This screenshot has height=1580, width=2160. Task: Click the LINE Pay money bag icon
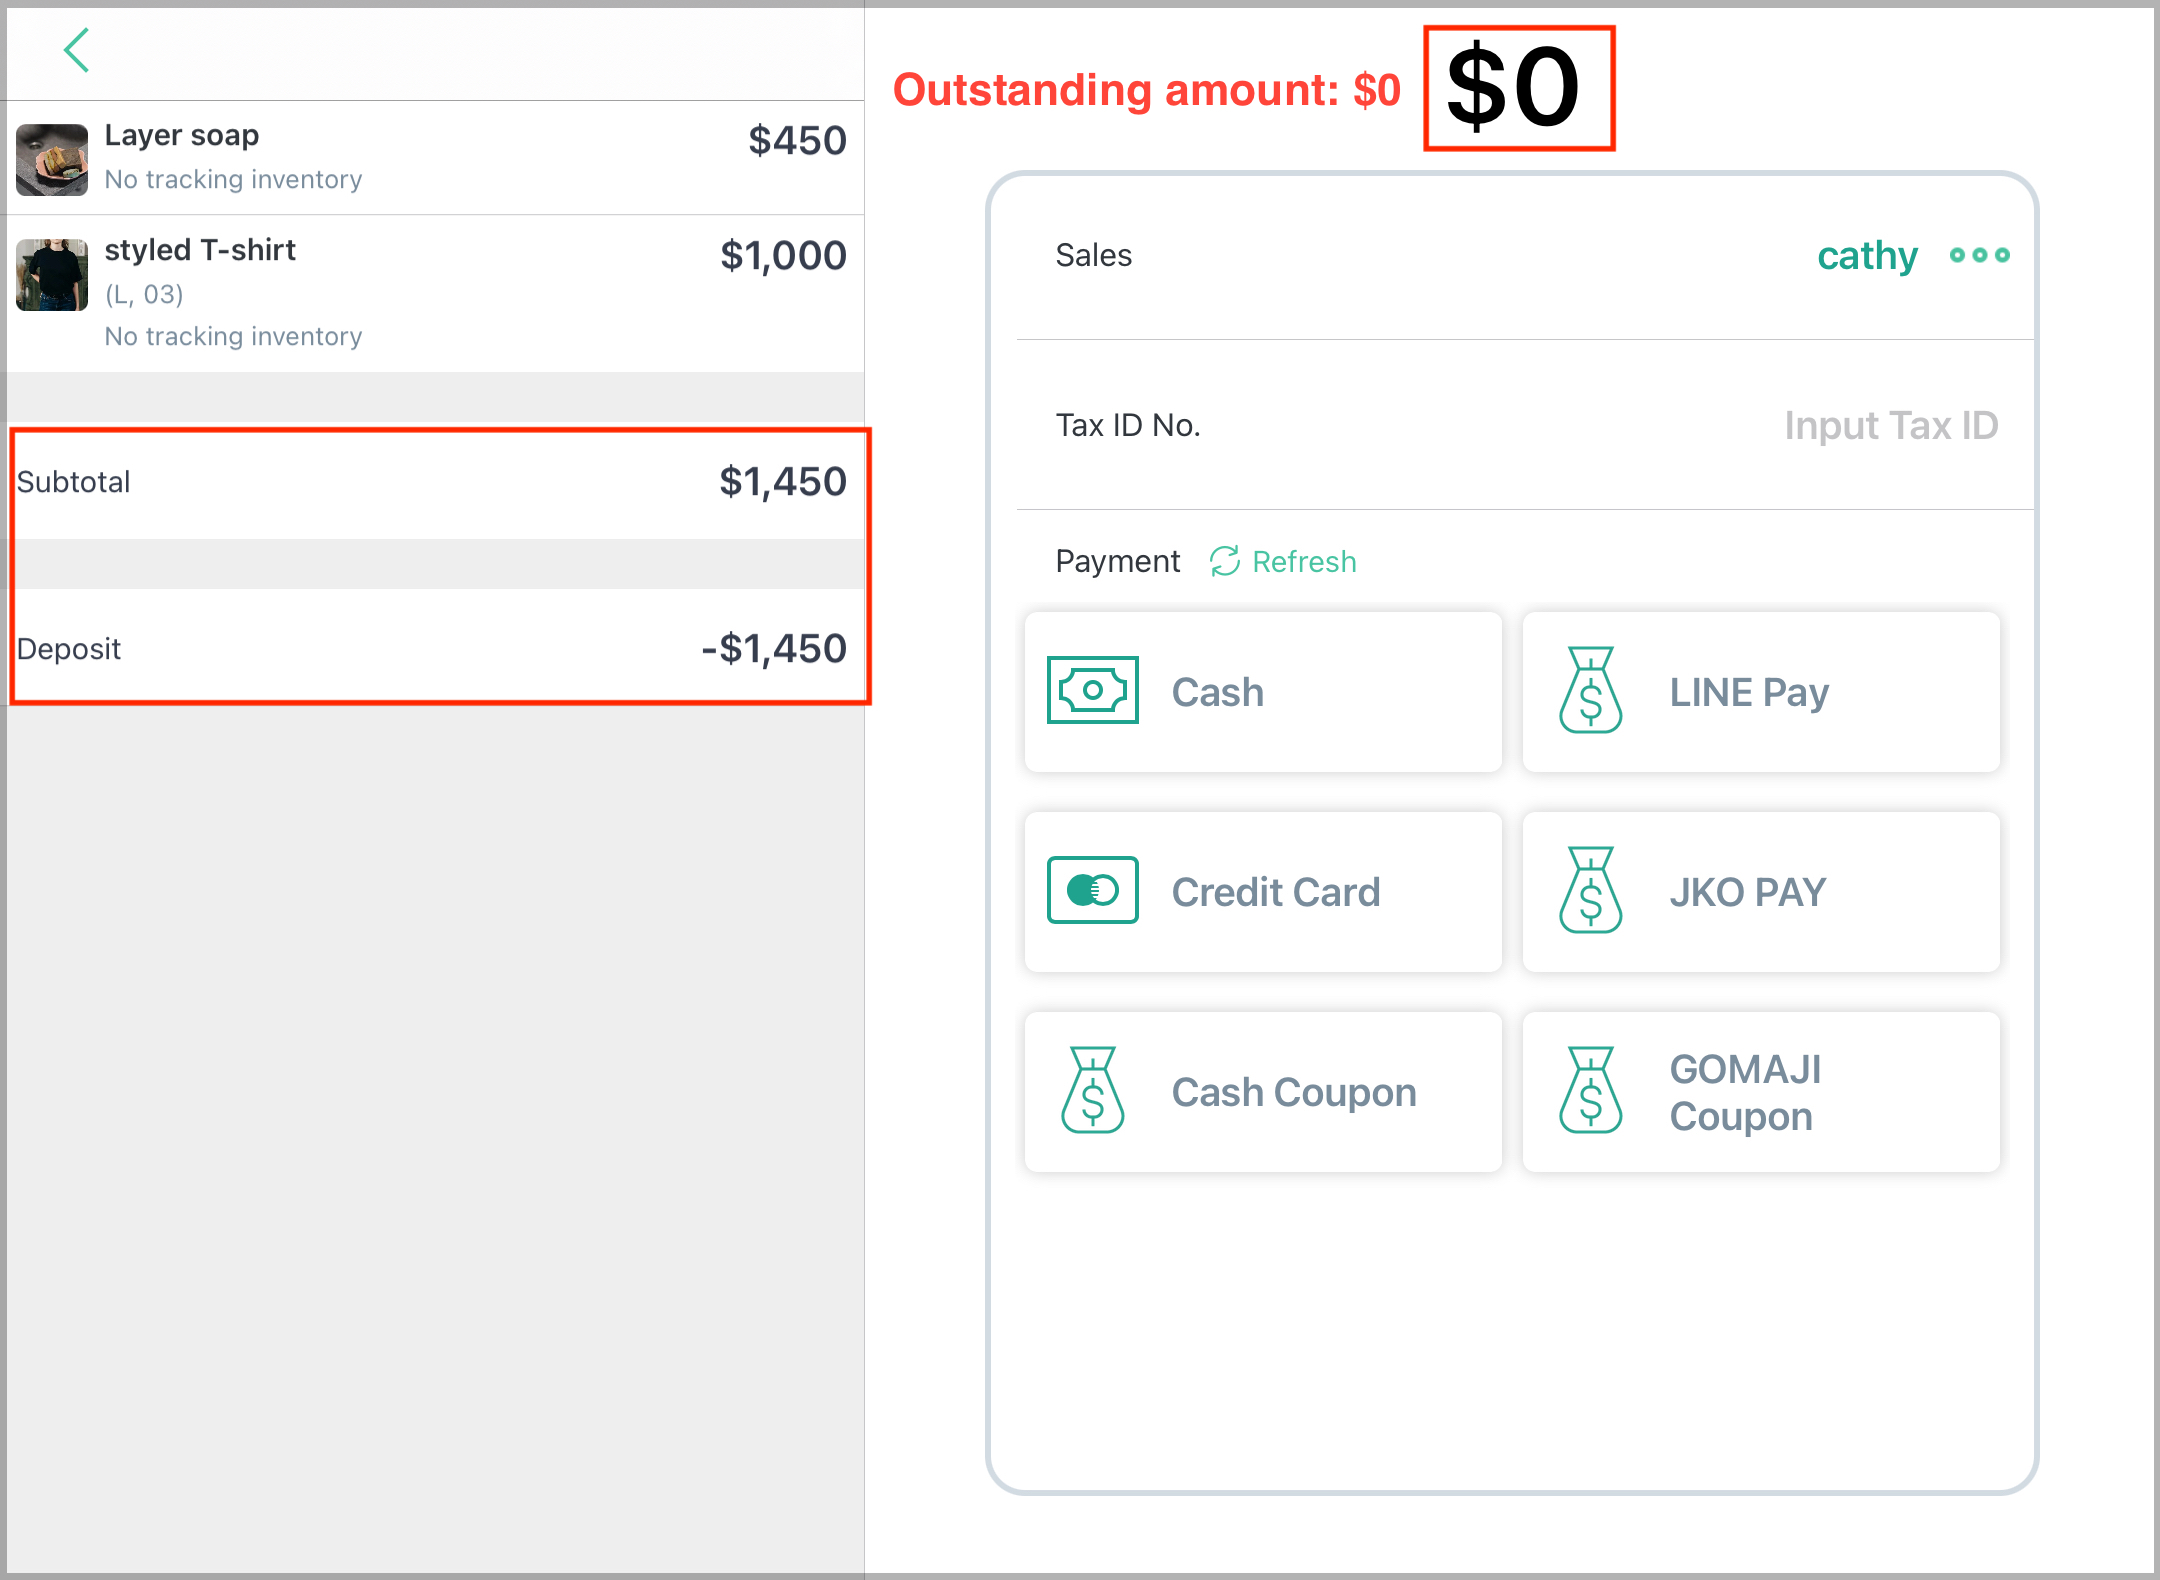(1590, 690)
